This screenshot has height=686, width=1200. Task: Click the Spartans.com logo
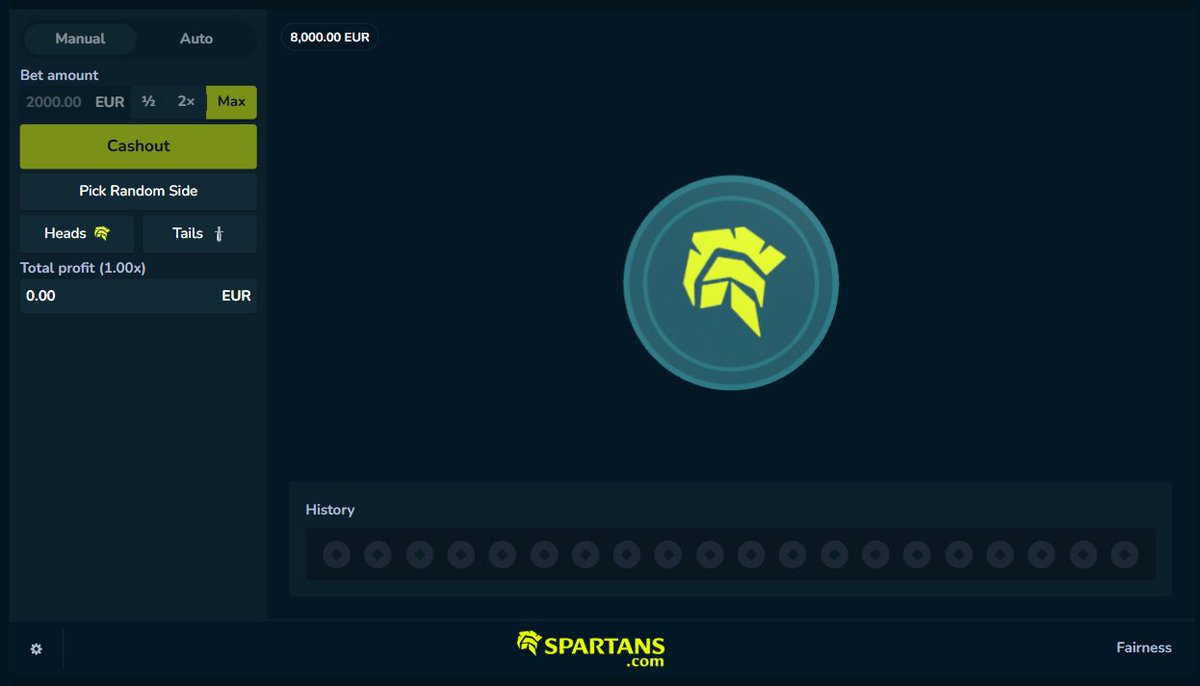click(x=591, y=649)
